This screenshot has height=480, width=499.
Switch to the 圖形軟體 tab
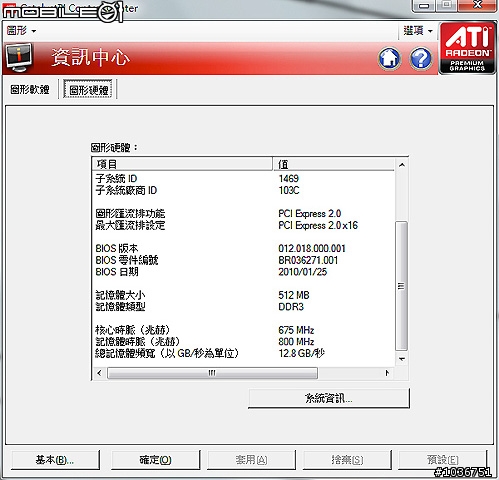point(30,89)
